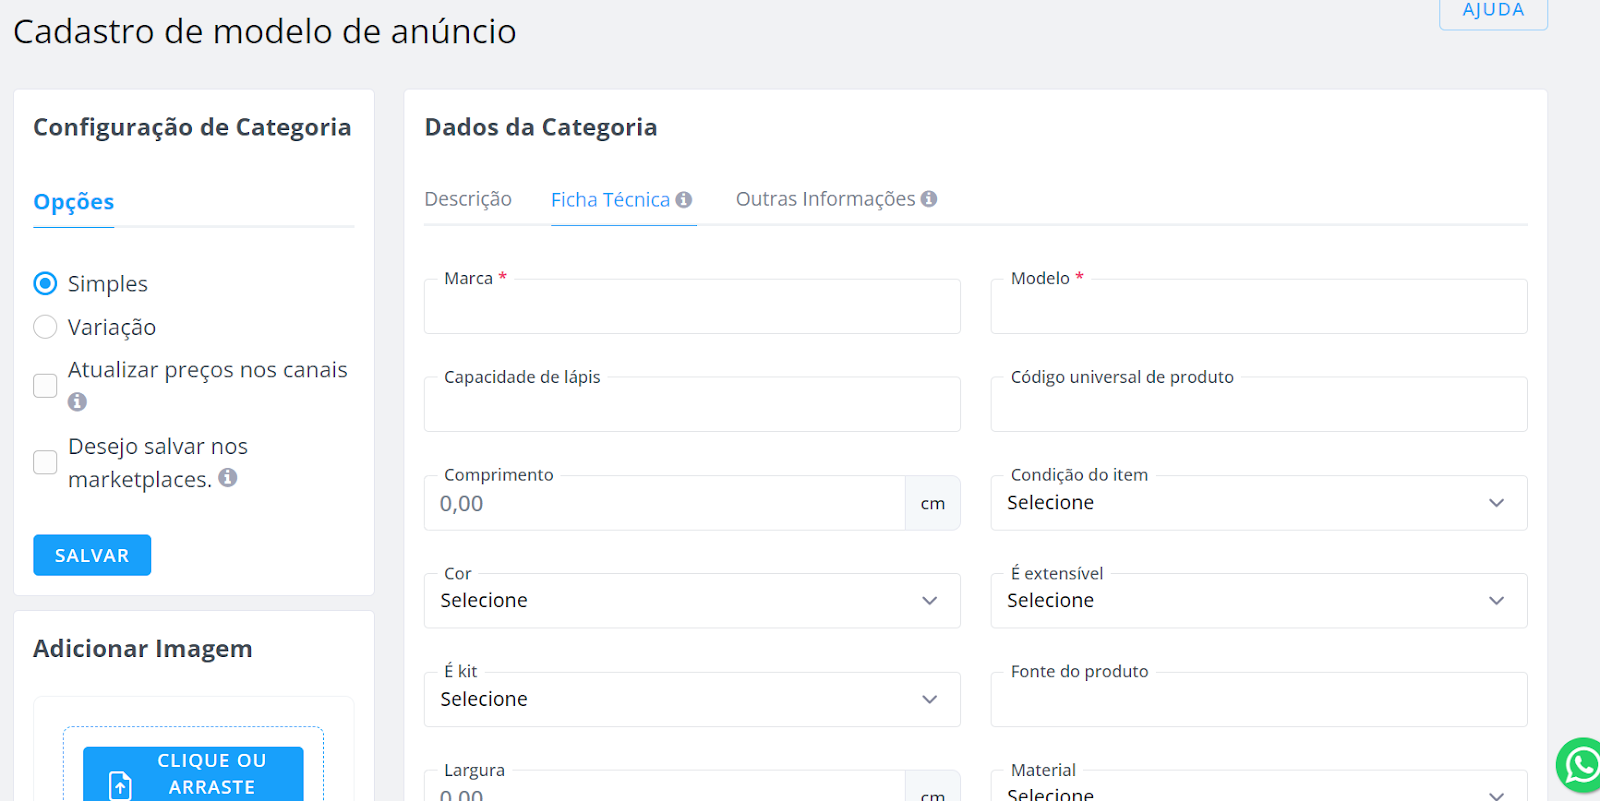This screenshot has height=801, width=1600.
Task: Select the Opções tab
Action: pyautogui.click(x=74, y=202)
